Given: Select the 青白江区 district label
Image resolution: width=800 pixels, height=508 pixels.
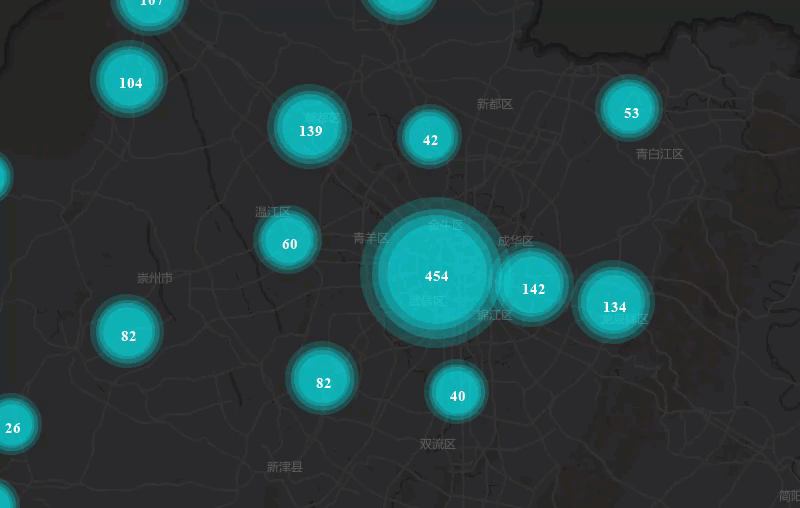Looking at the screenshot, I should [659, 154].
